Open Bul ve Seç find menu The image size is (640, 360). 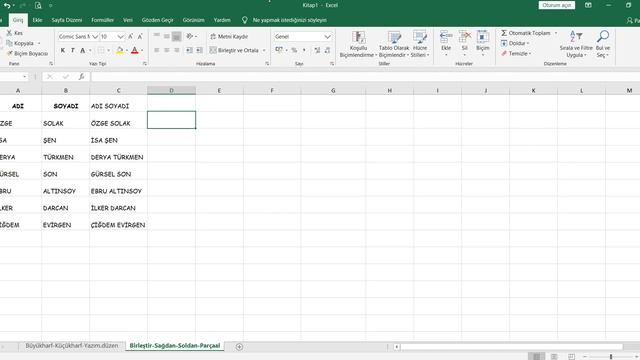click(x=602, y=44)
